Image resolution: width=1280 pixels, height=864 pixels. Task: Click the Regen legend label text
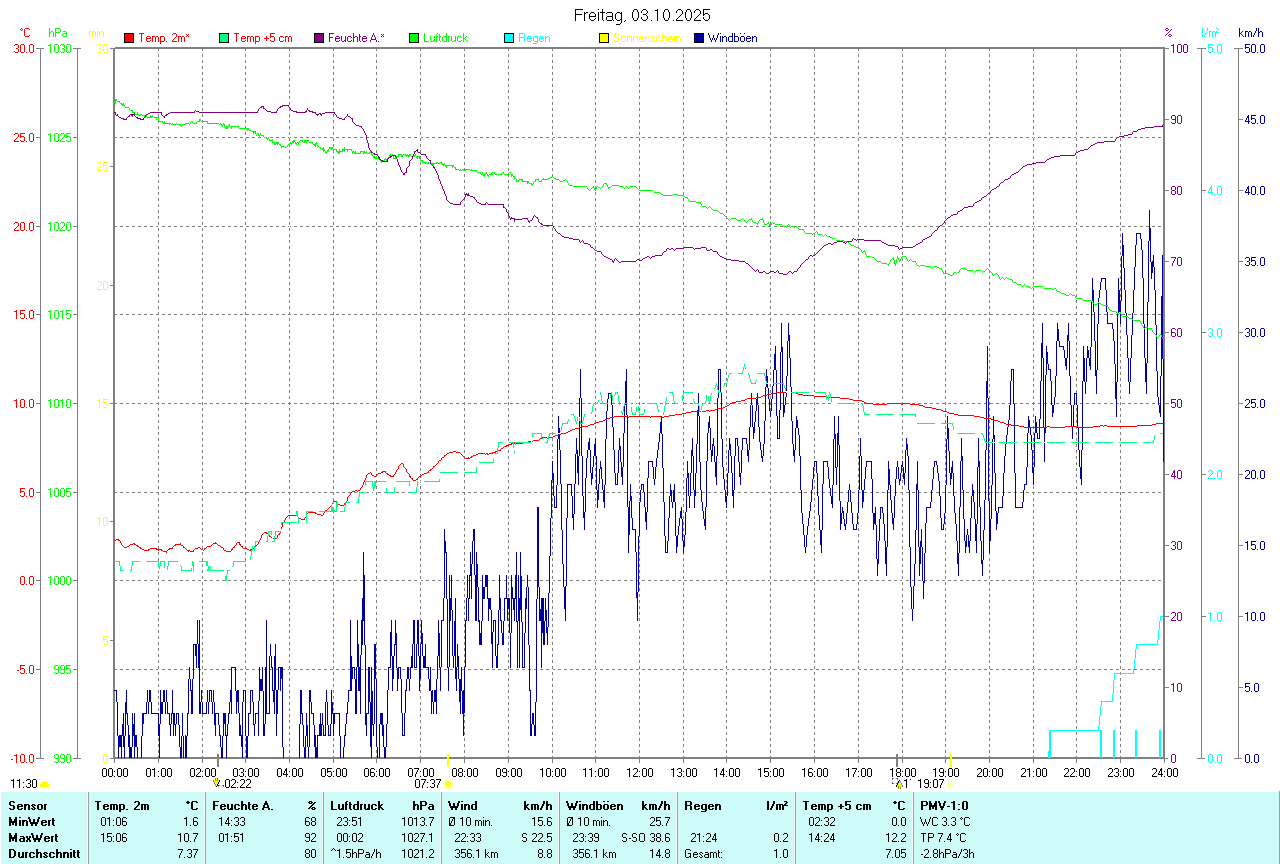[534, 38]
